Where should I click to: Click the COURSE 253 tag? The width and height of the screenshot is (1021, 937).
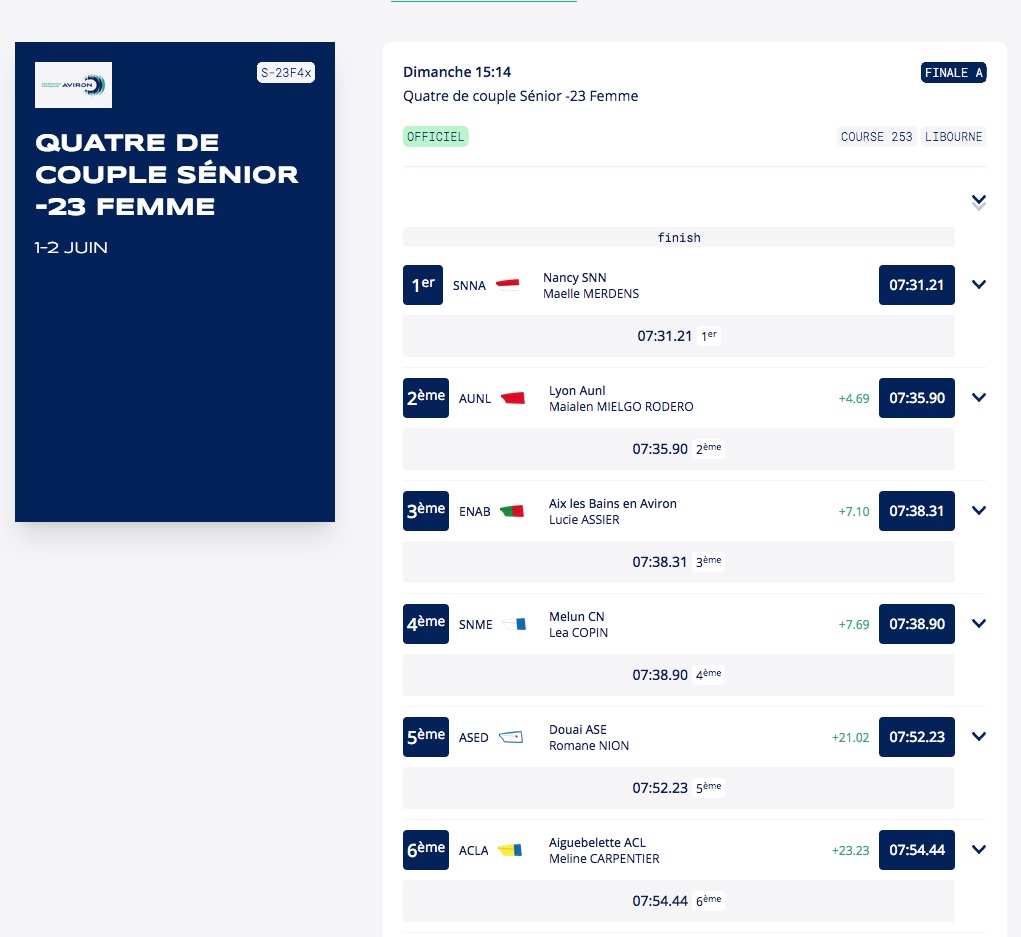[x=876, y=137]
